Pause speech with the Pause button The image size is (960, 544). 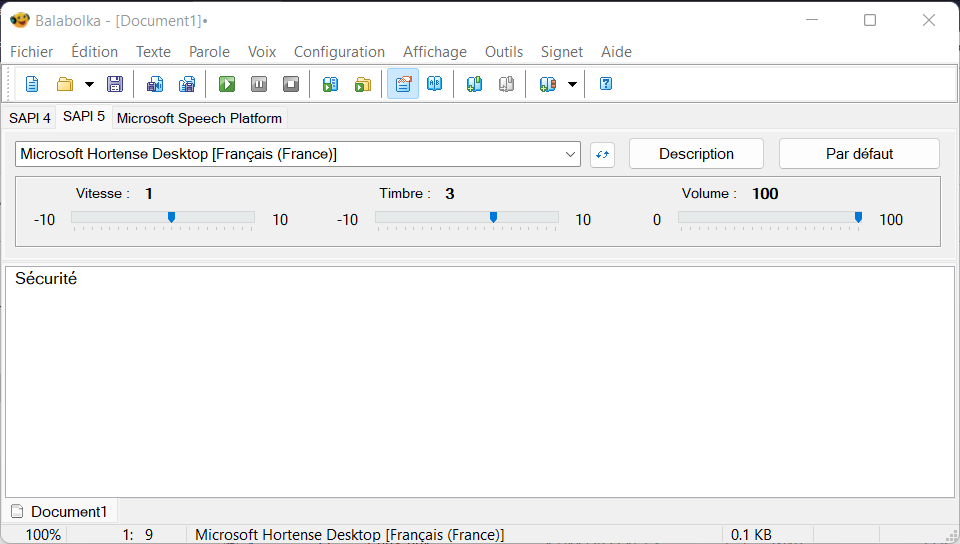[x=259, y=84]
